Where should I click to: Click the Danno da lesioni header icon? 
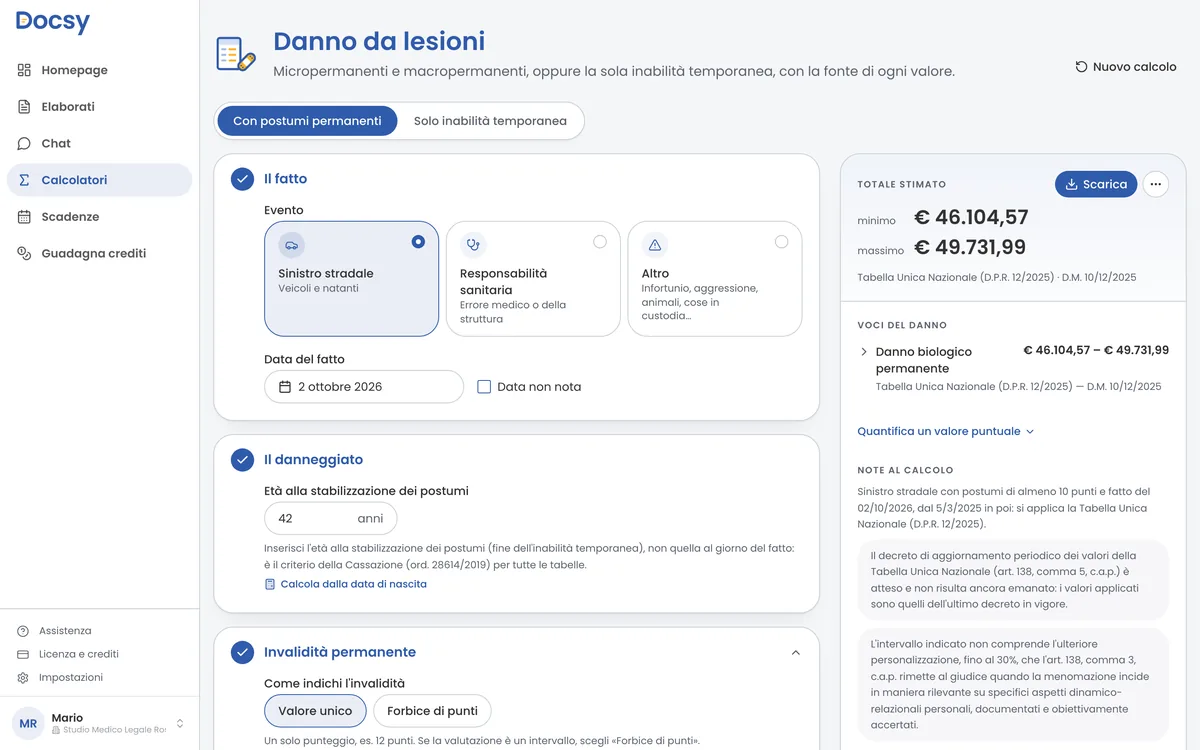[237, 53]
